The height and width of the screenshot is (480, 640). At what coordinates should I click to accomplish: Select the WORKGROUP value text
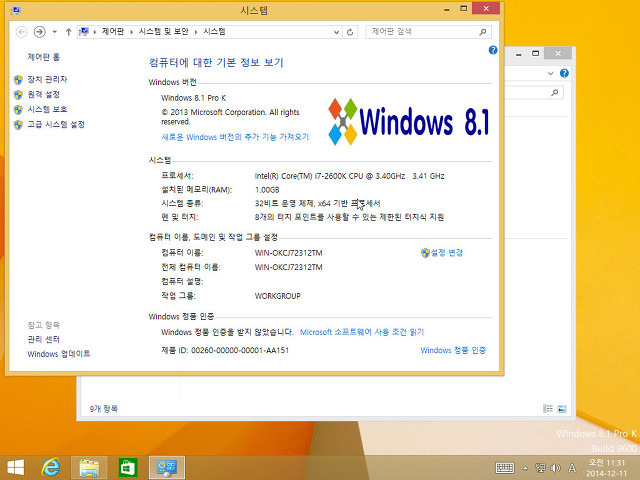(278, 296)
